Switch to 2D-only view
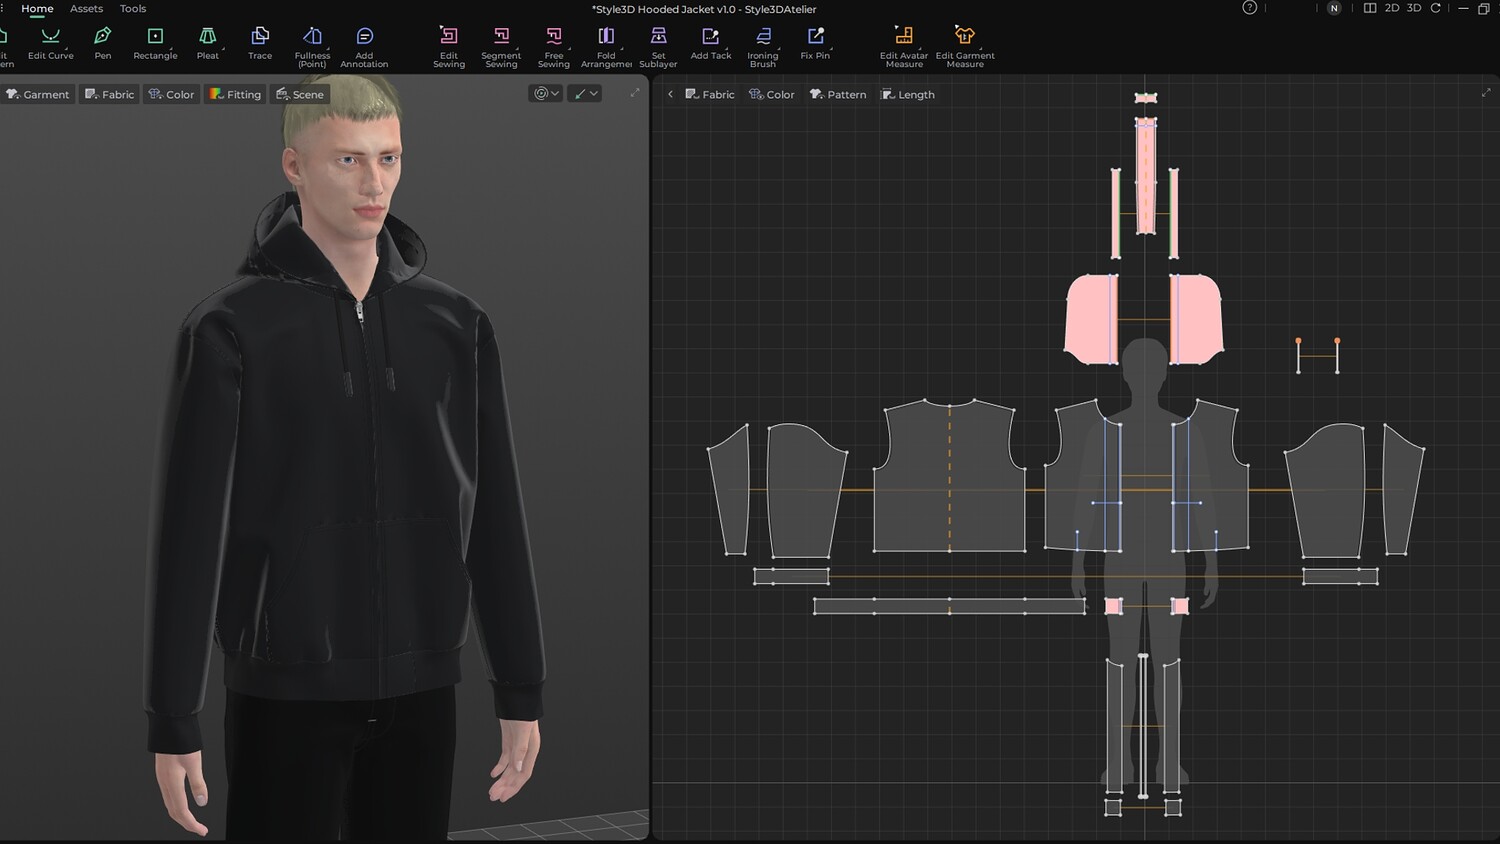 pos(1392,8)
